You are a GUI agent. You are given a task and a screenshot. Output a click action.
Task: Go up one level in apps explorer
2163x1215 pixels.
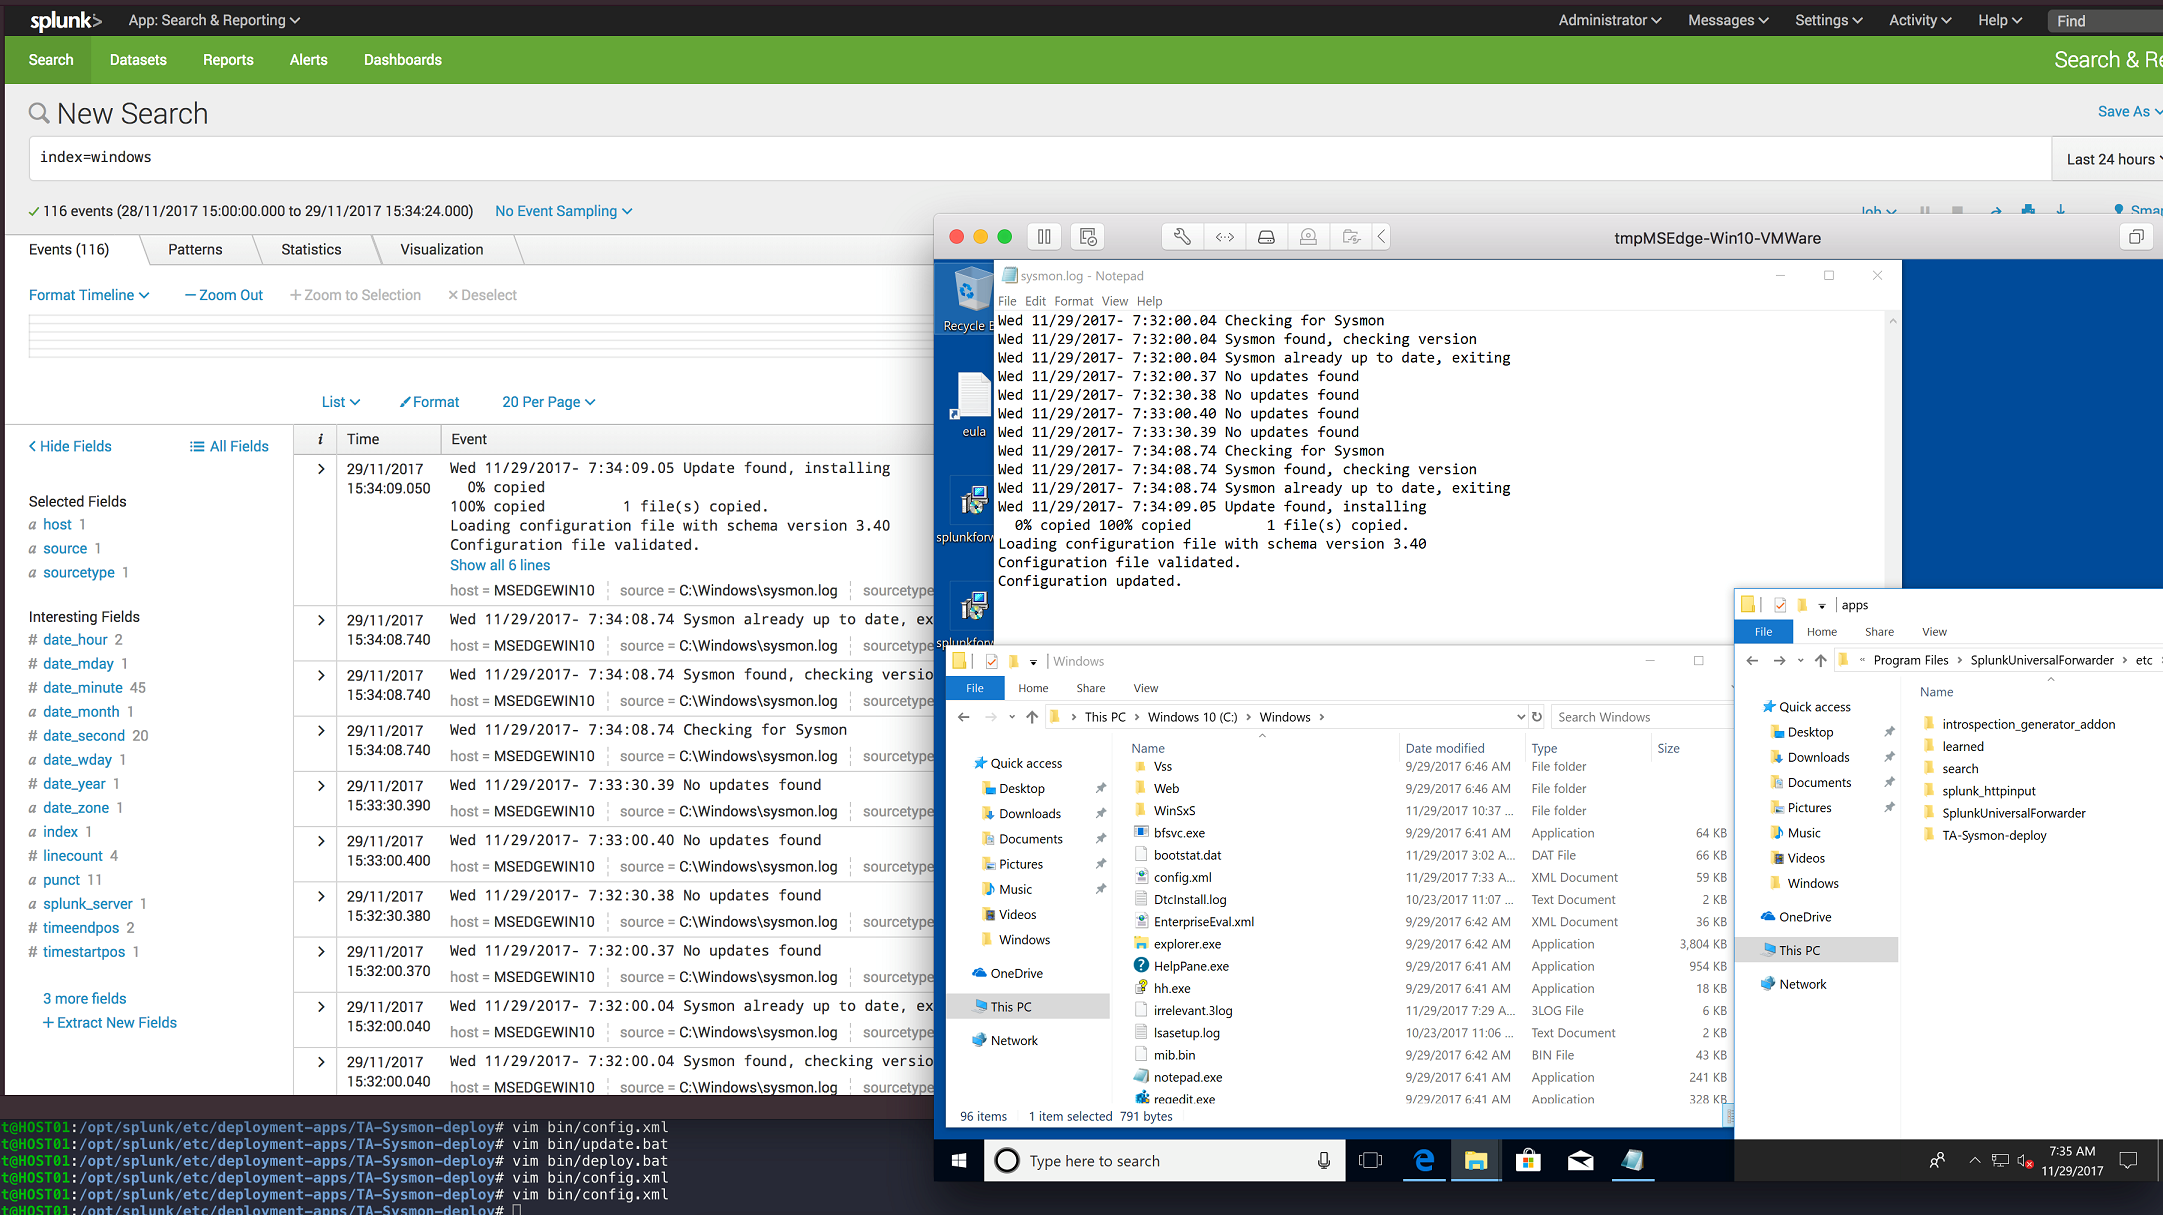tap(1821, 660)
